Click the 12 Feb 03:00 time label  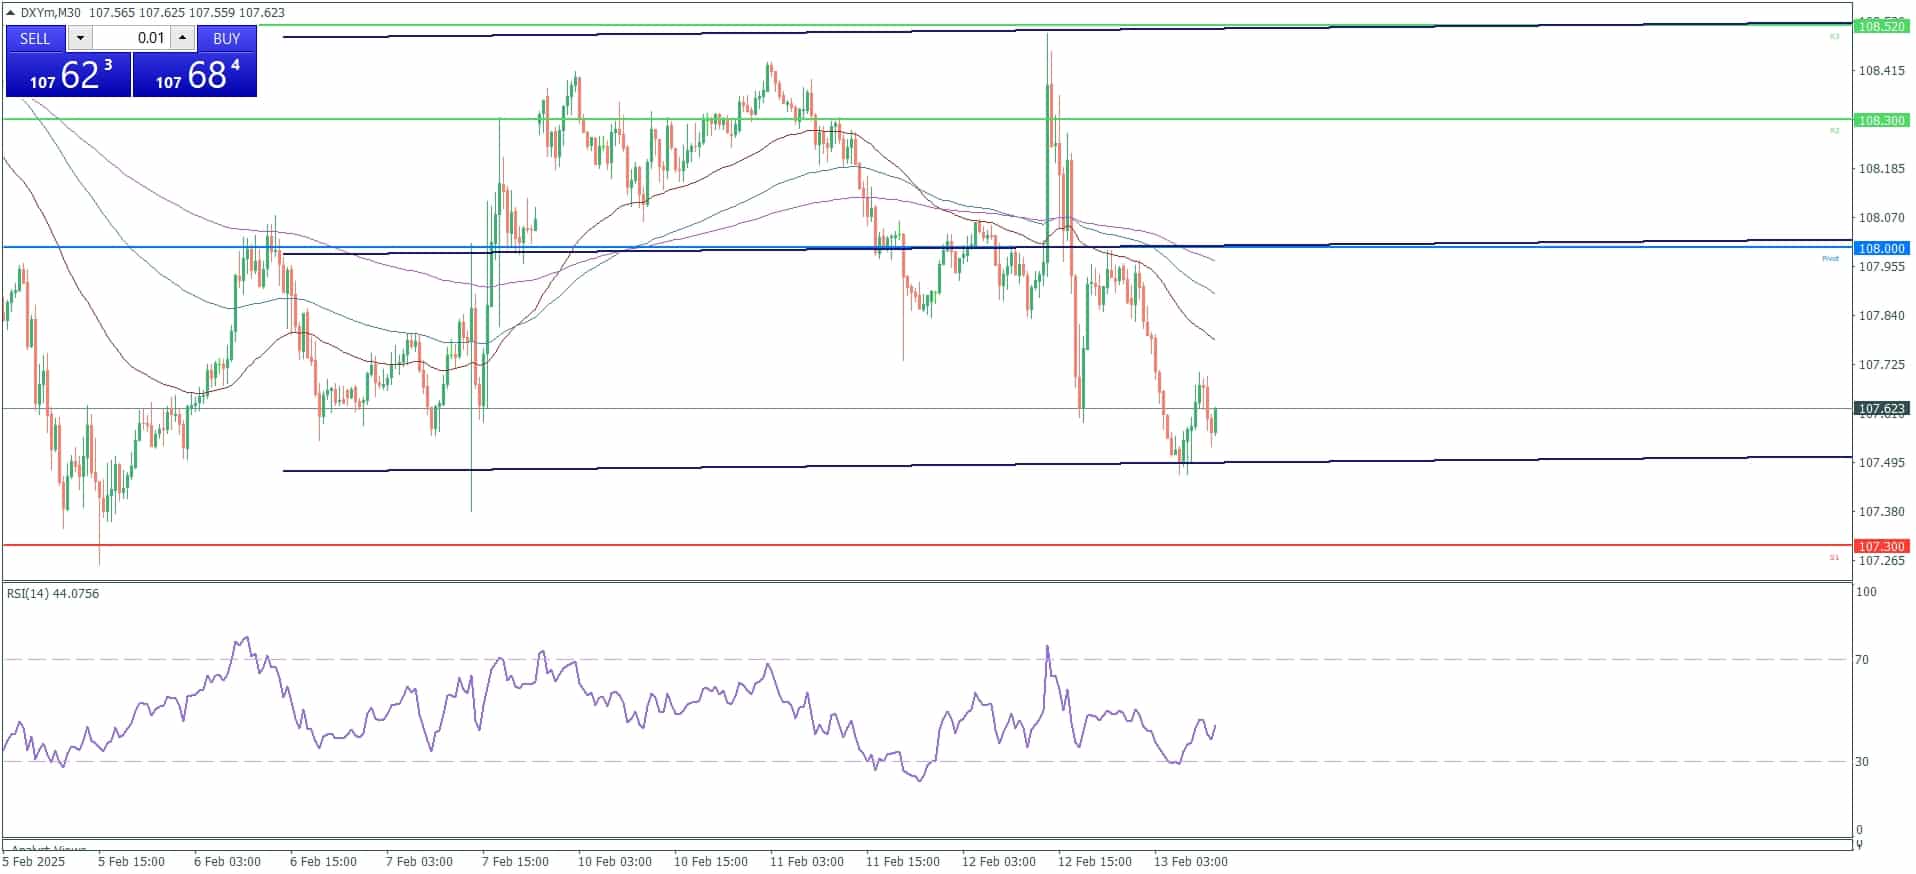[999, 861]
